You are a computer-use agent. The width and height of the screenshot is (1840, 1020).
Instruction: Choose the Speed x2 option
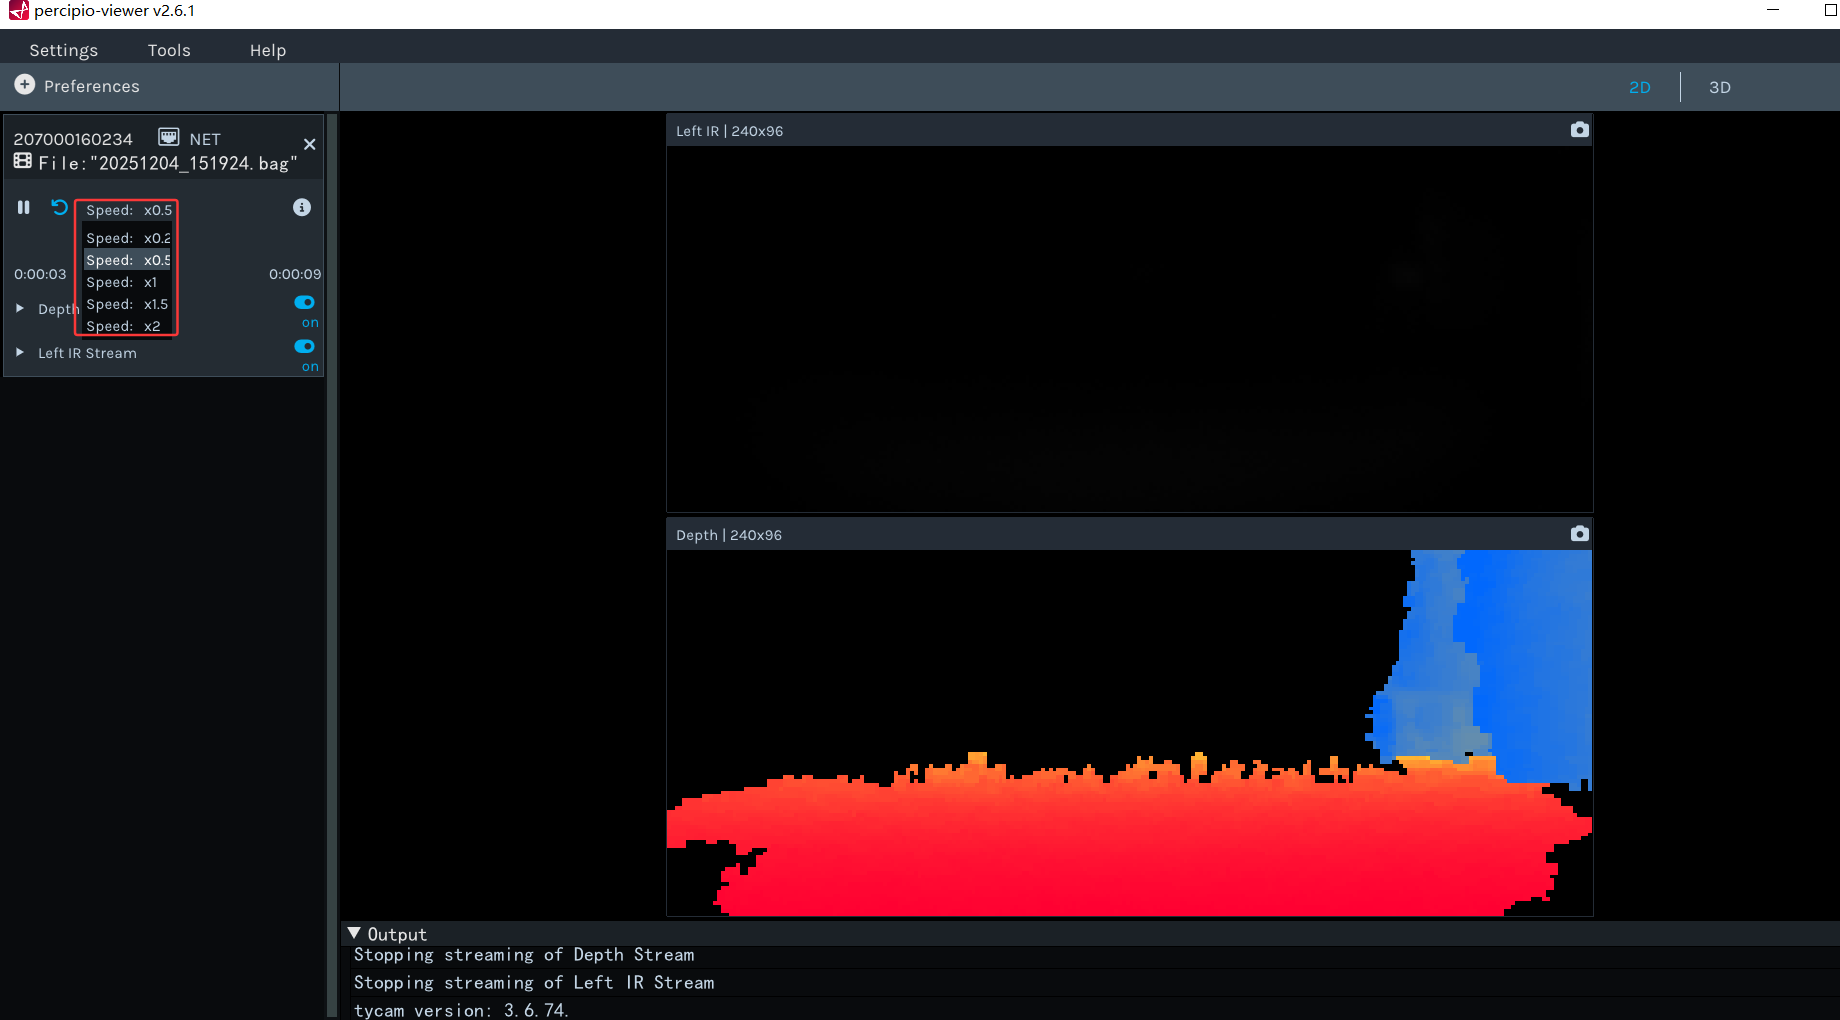(x=127, y=326)
